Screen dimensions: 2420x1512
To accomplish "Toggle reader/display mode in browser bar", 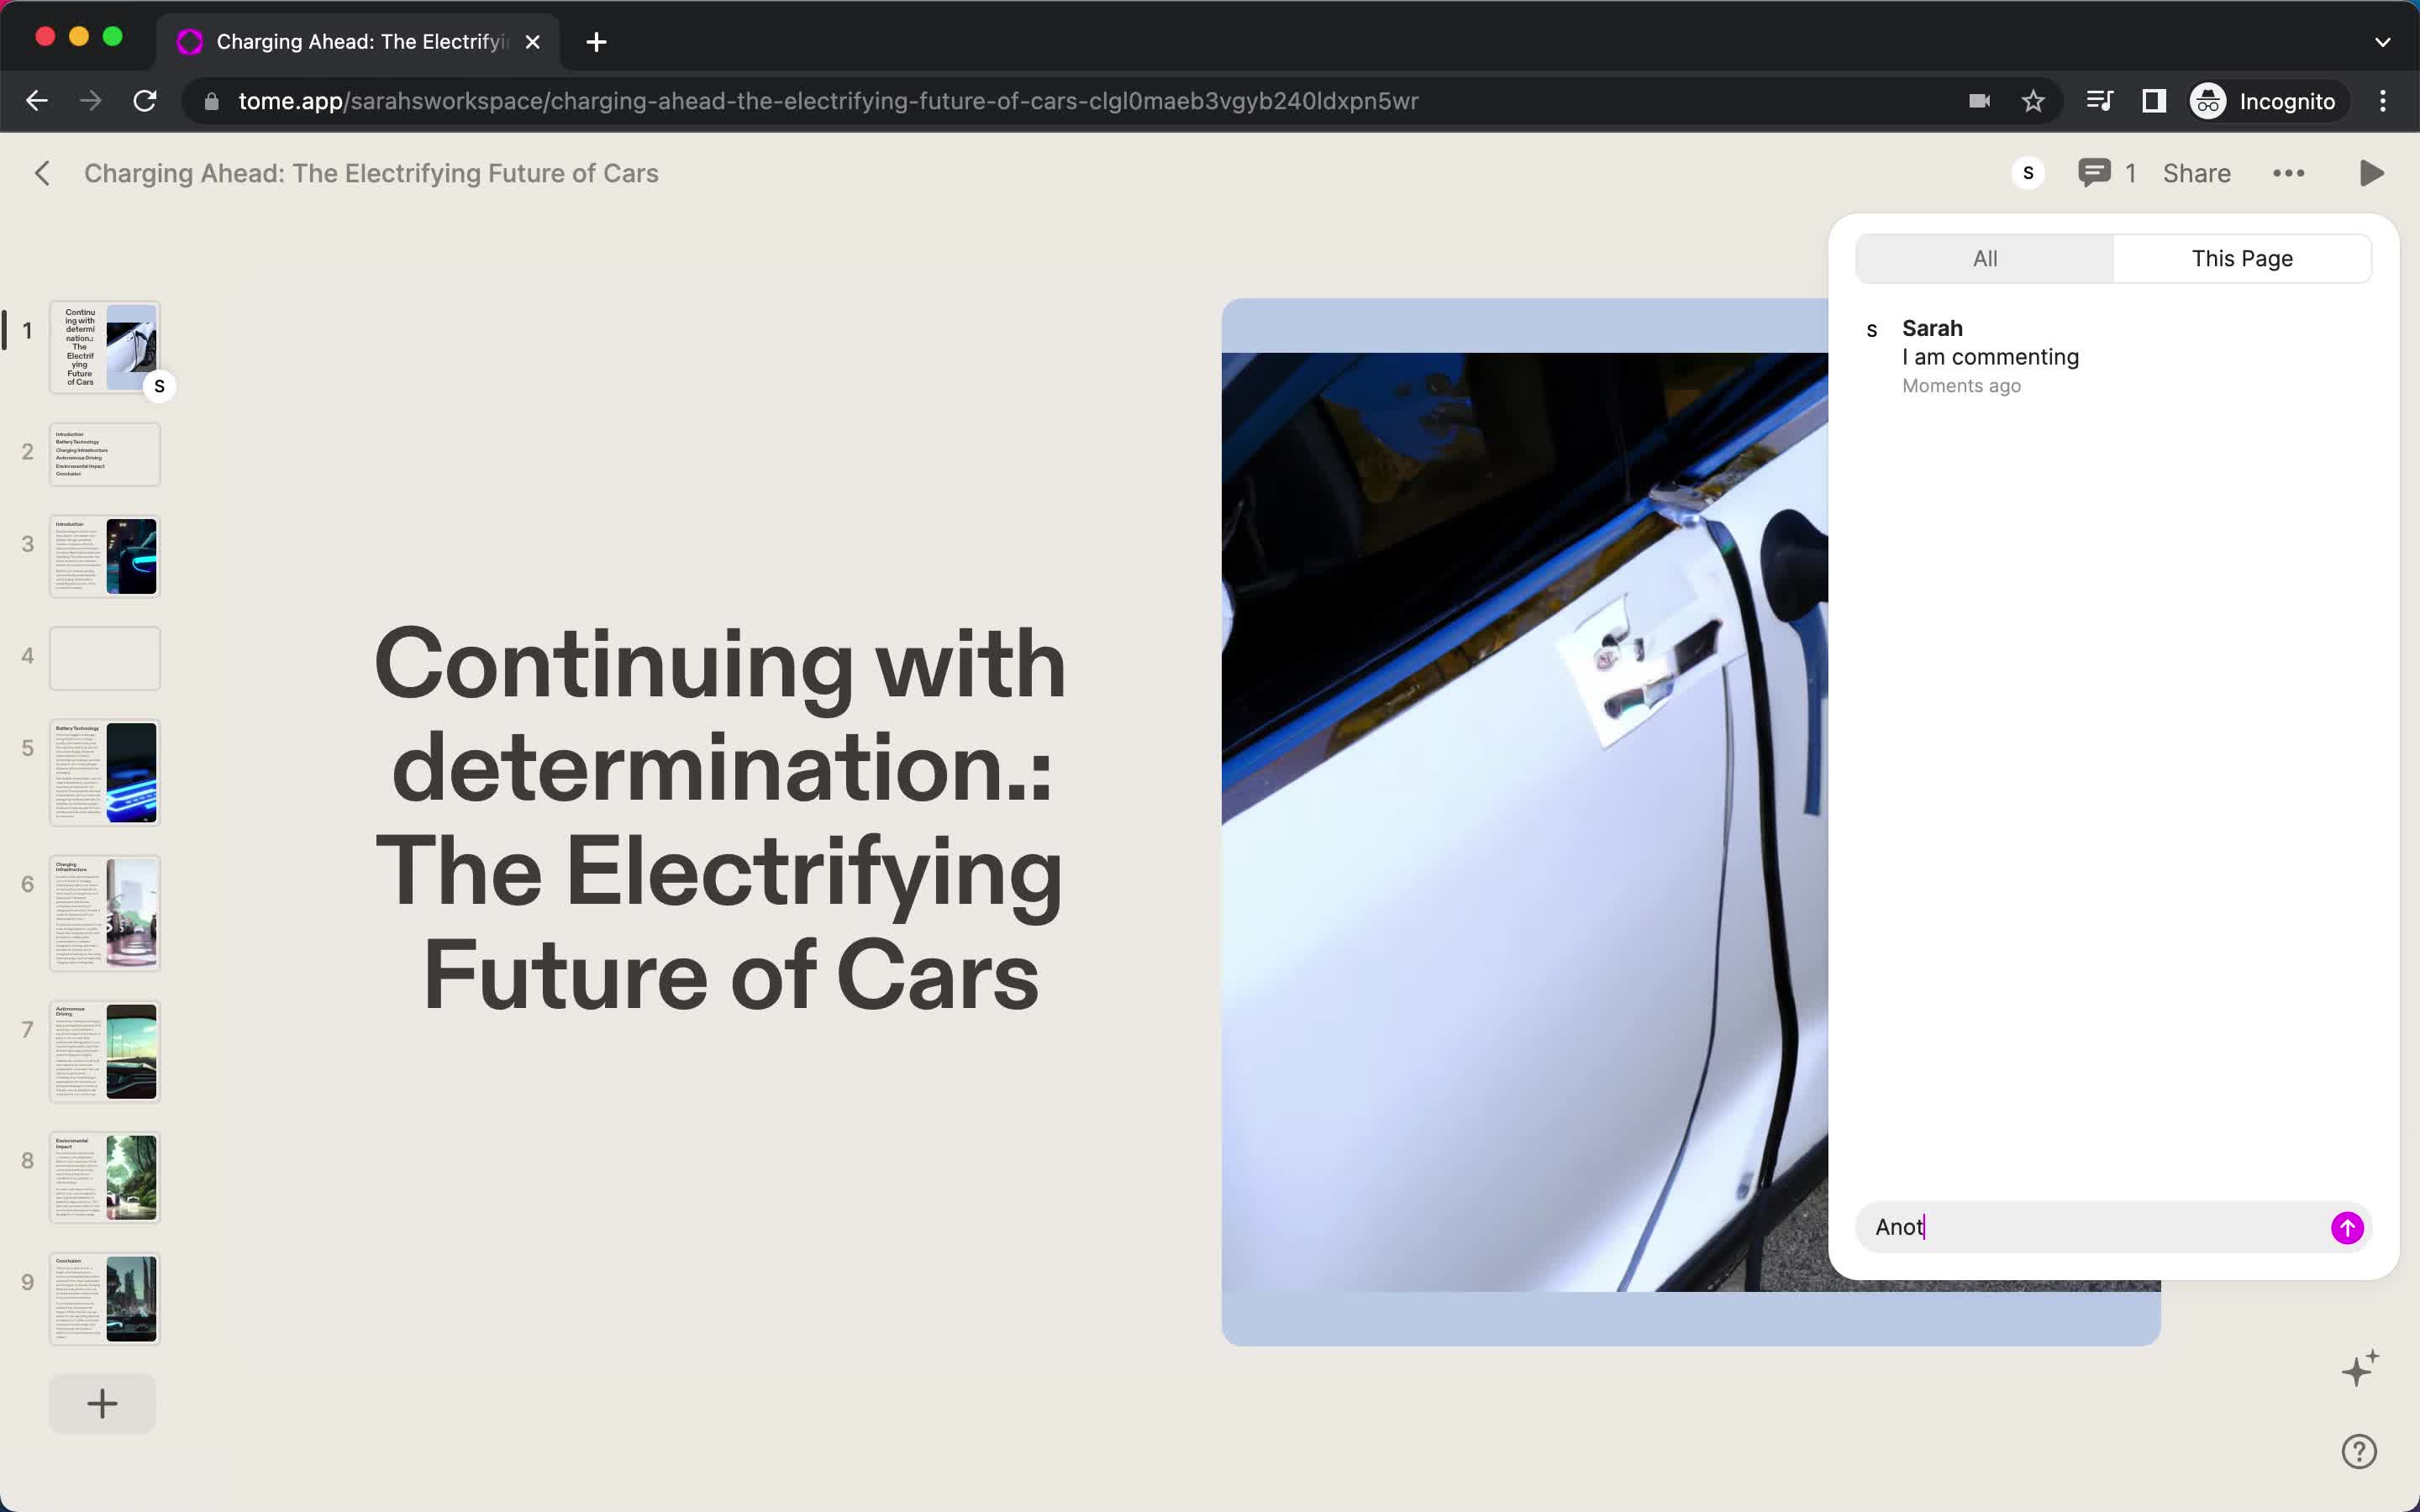I will pyautogui.click(x=2154, y=101).
